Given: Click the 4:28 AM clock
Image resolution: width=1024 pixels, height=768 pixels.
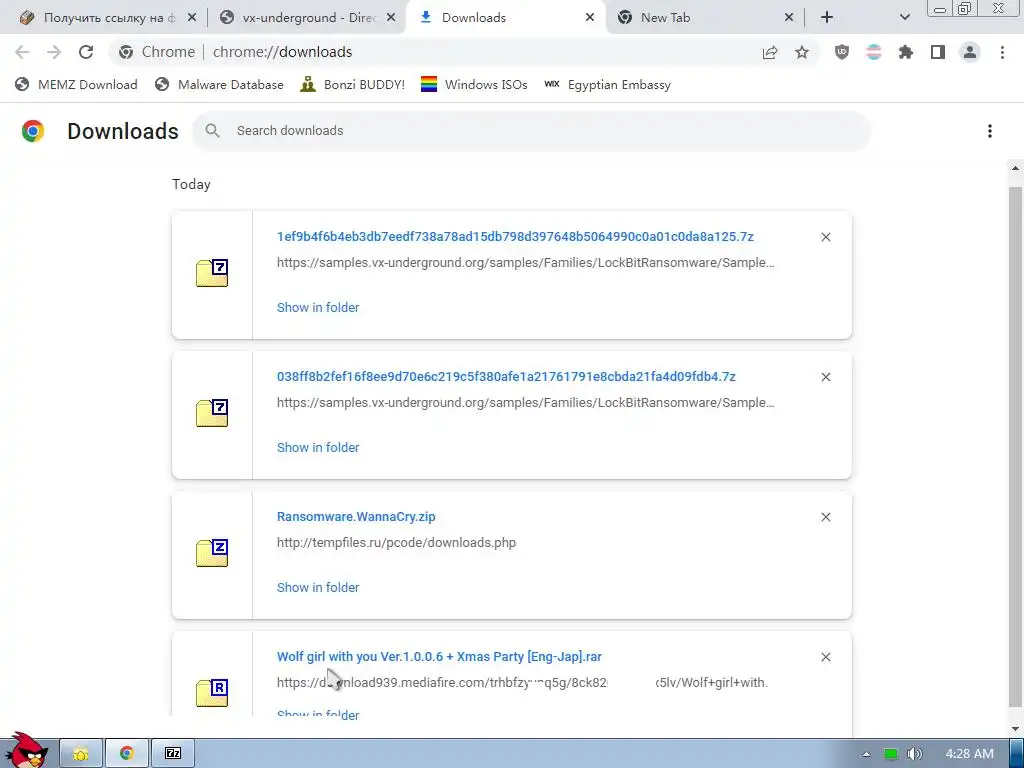Looking at the screenshot, I should tap(970, 754).
